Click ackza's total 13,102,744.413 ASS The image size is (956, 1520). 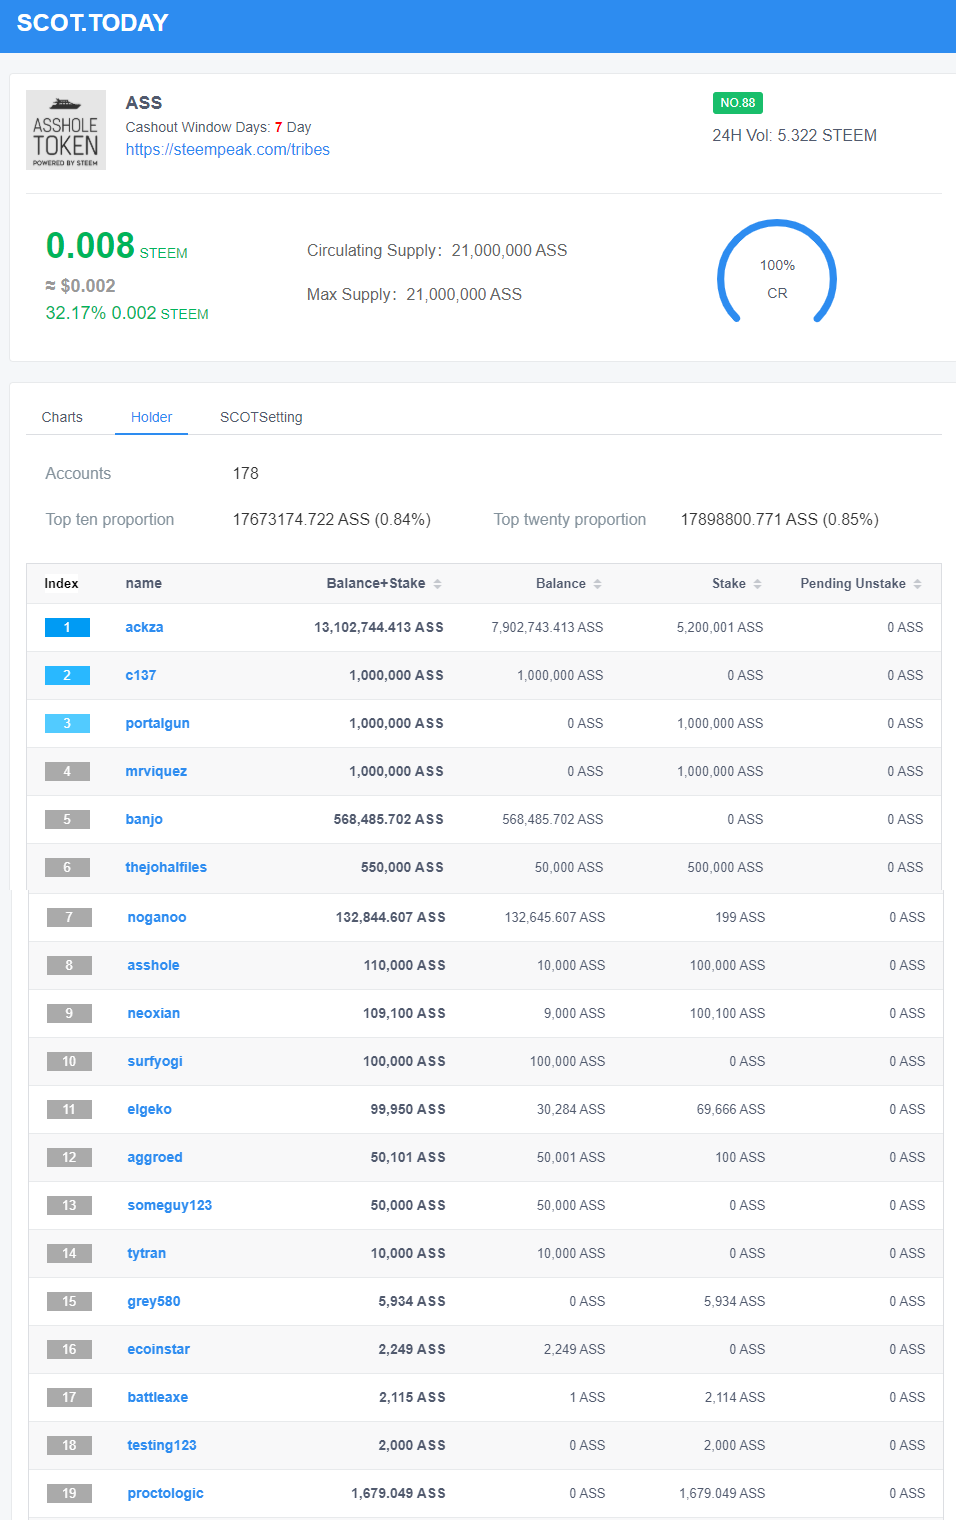coord(379,627)
